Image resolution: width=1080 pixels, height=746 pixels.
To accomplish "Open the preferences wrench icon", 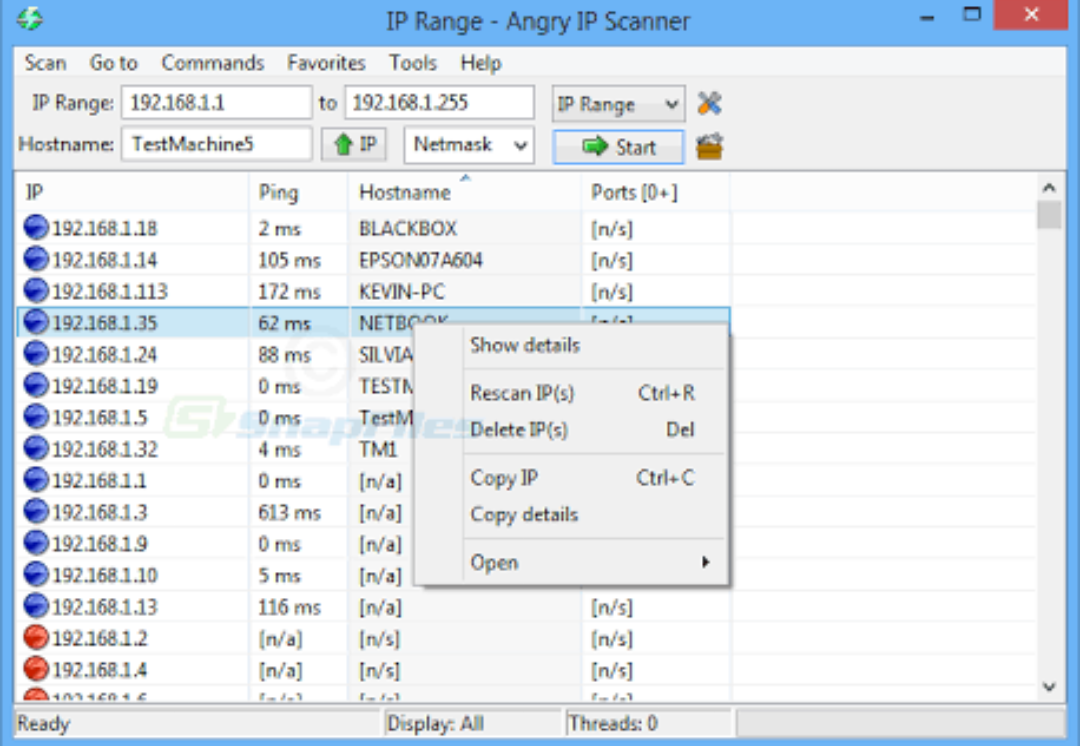I will click(x=709, y=103).
